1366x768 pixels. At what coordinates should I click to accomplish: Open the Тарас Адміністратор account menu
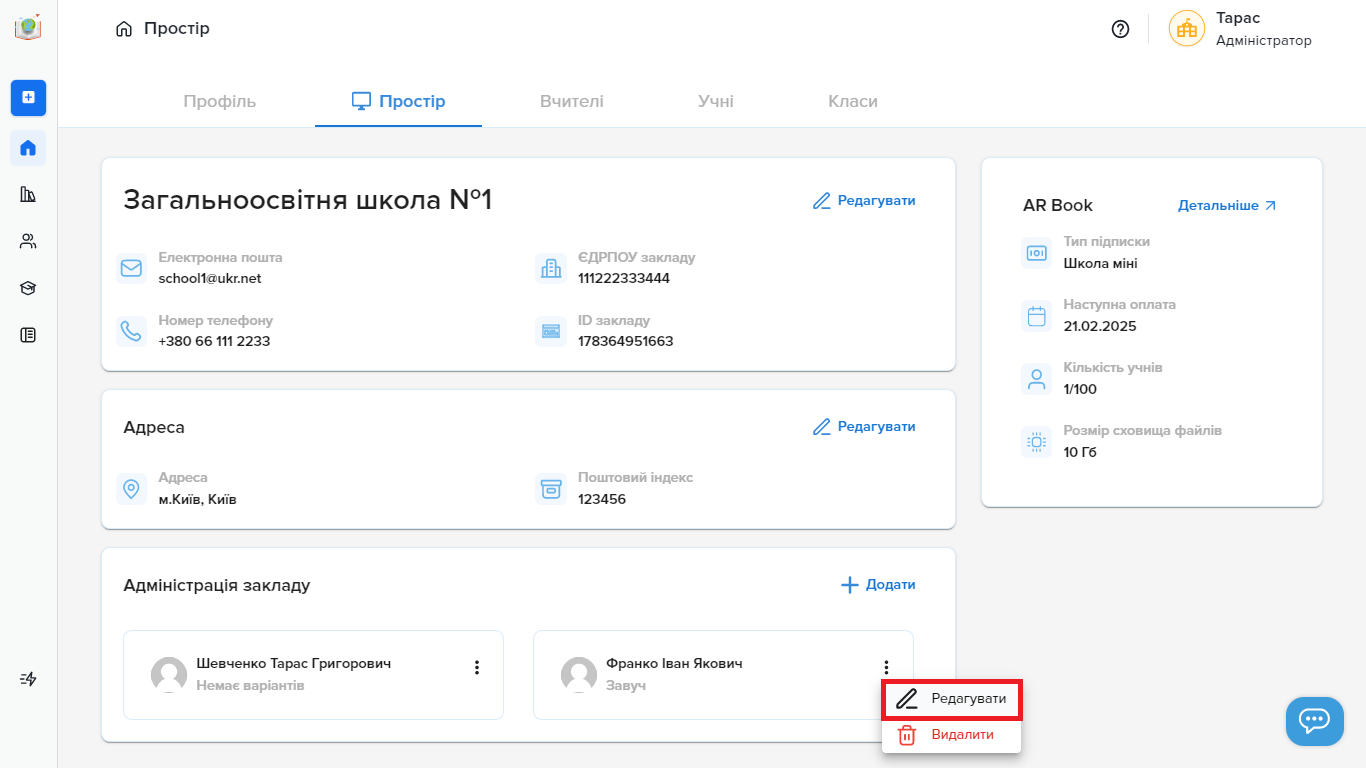tap(1240, 29)
